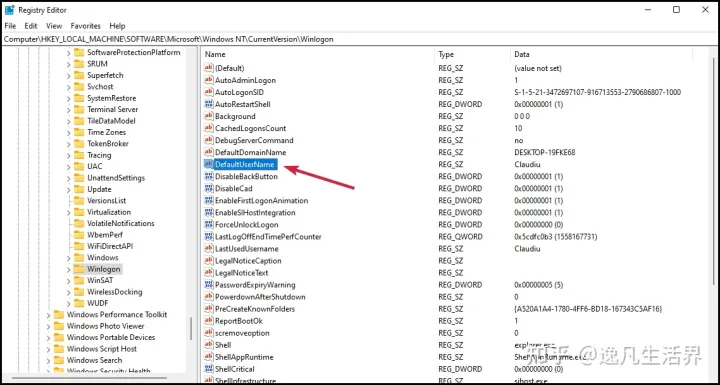Click the string icon beside PowerdownAfterShutdown
720x385 pixels.
(209, 297)
